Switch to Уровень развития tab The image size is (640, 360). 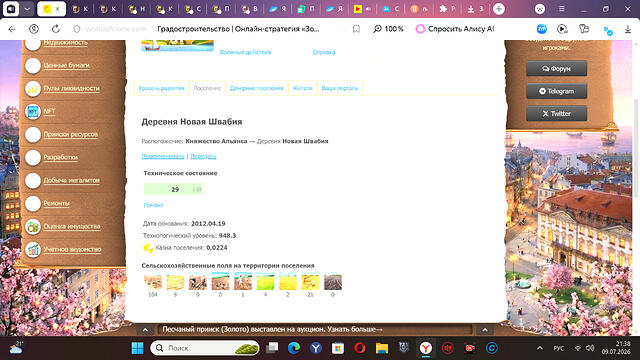tap(161, 88)
